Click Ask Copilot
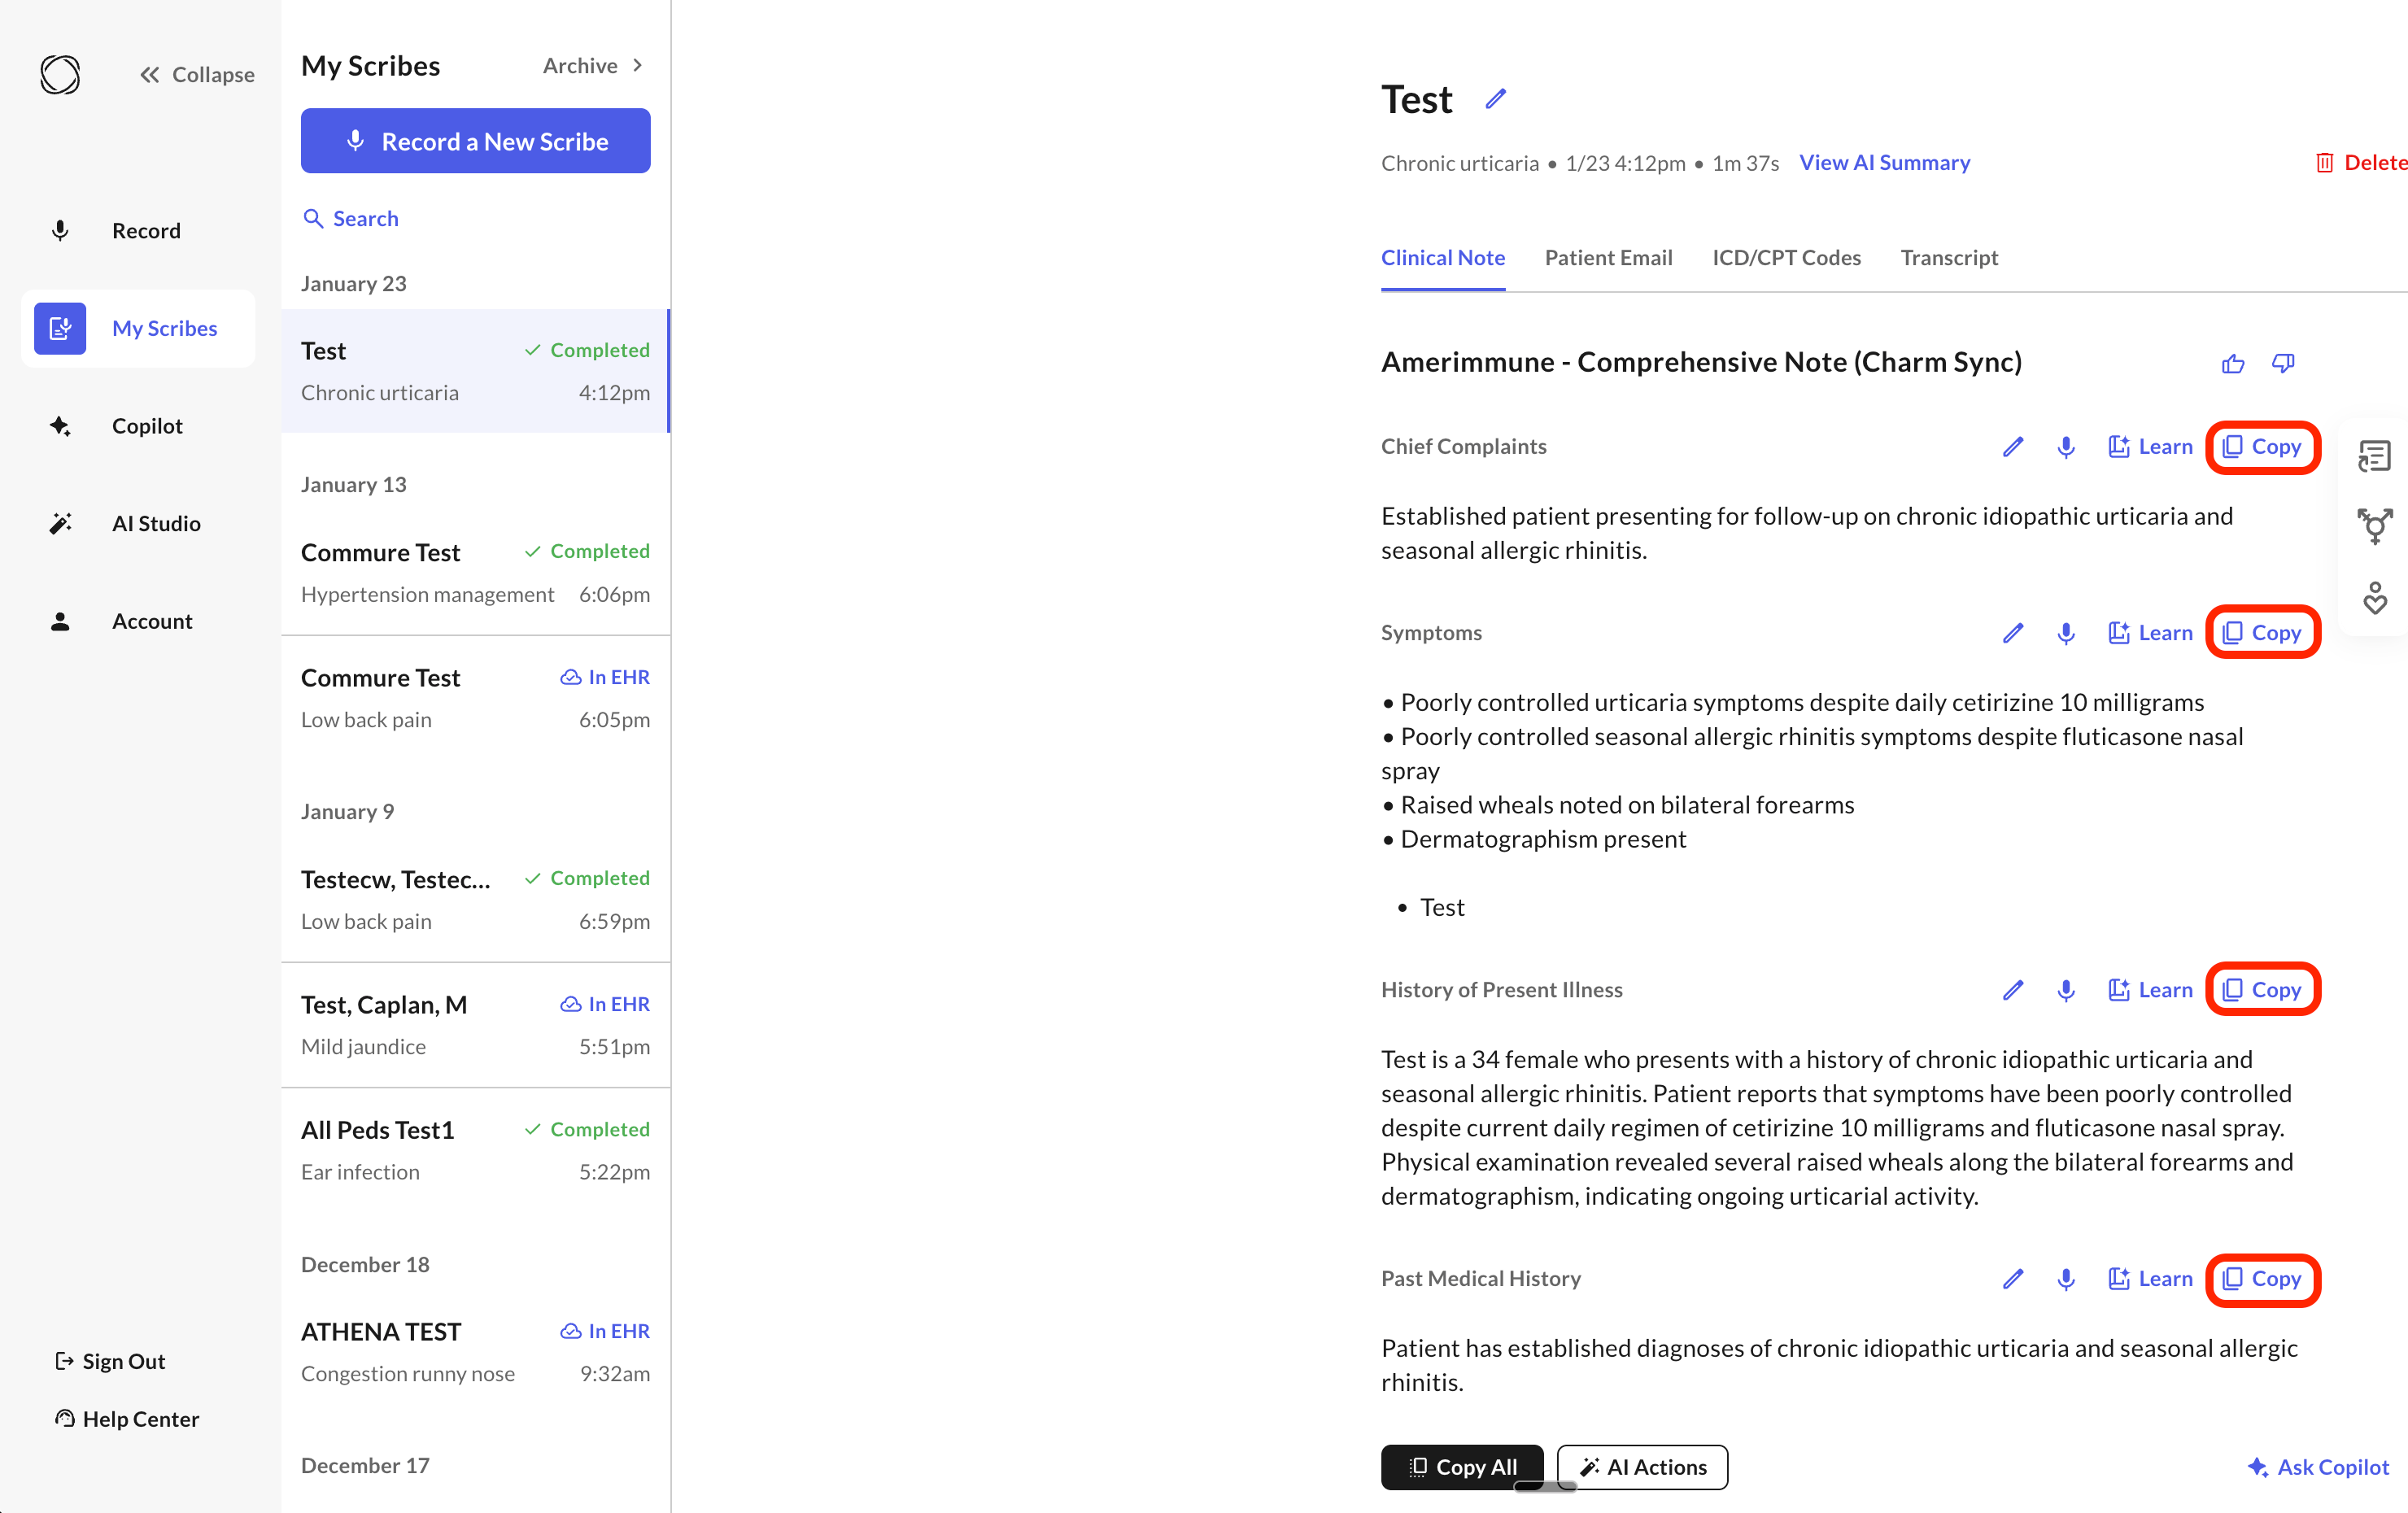The height and width of the screenshot is (1513, 2408). 2318,1467
